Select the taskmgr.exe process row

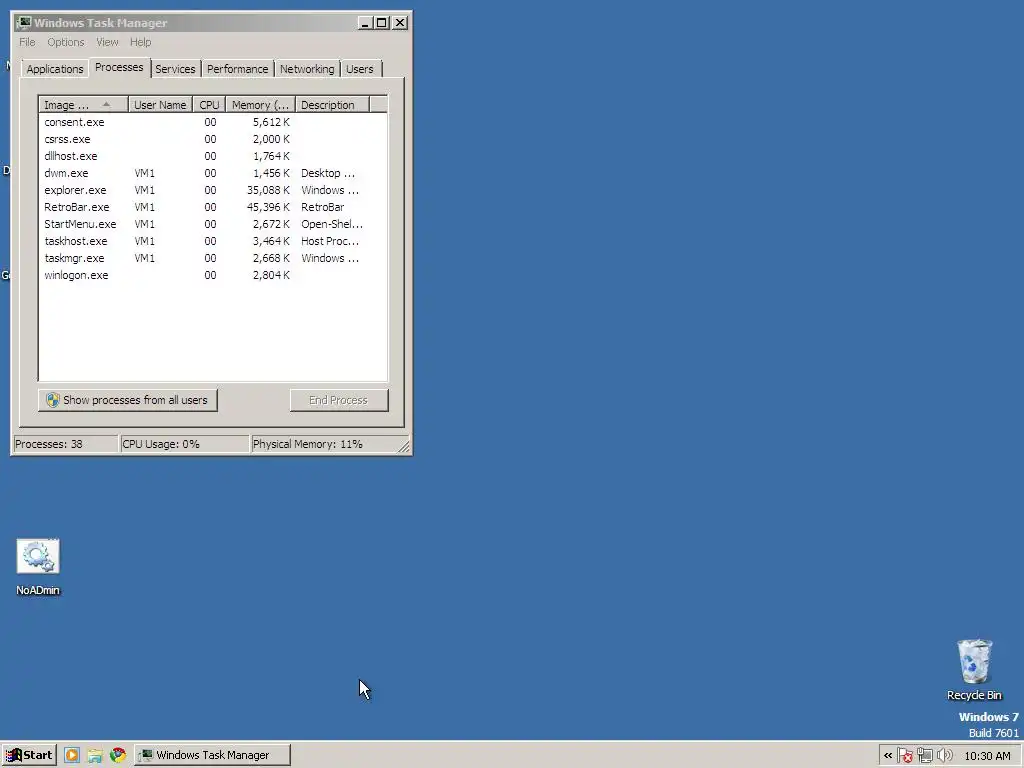(213, 258)
